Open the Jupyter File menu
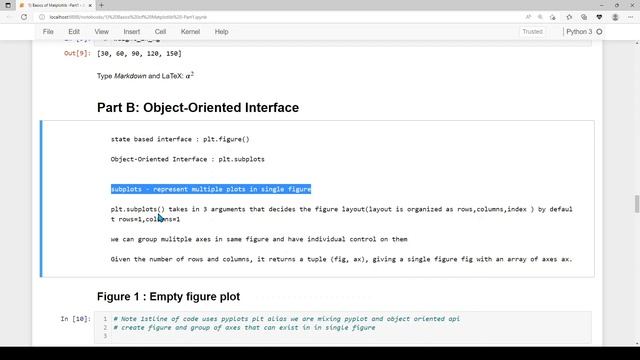640x360 pixels. [x=48, y=32]
